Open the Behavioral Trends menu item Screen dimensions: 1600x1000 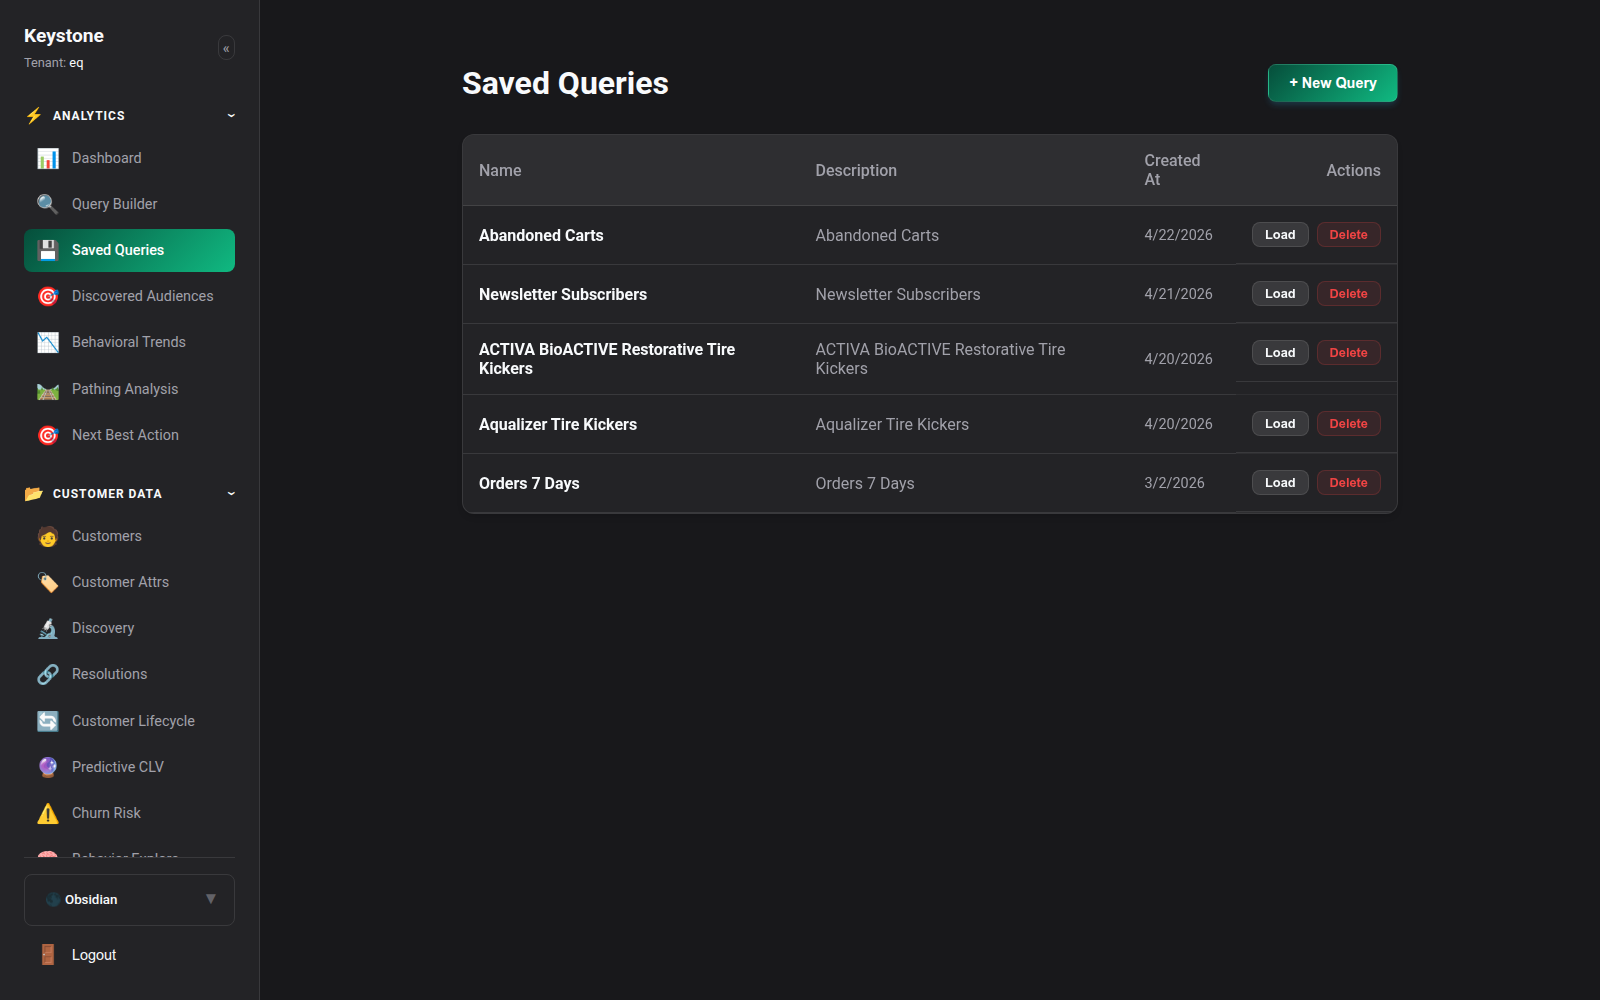click(x=129, y=342)
